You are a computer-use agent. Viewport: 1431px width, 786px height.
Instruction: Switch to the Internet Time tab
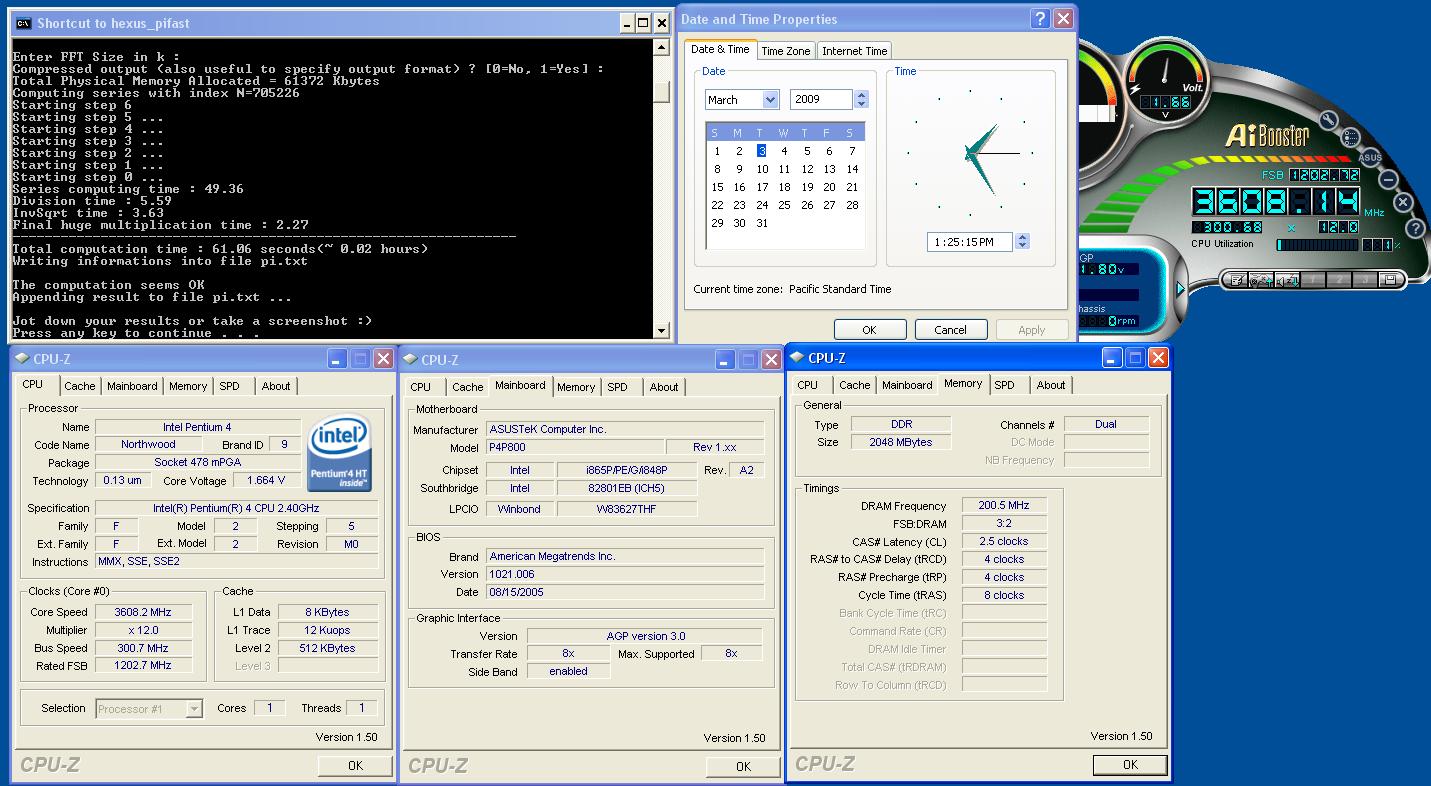point(854,51)
